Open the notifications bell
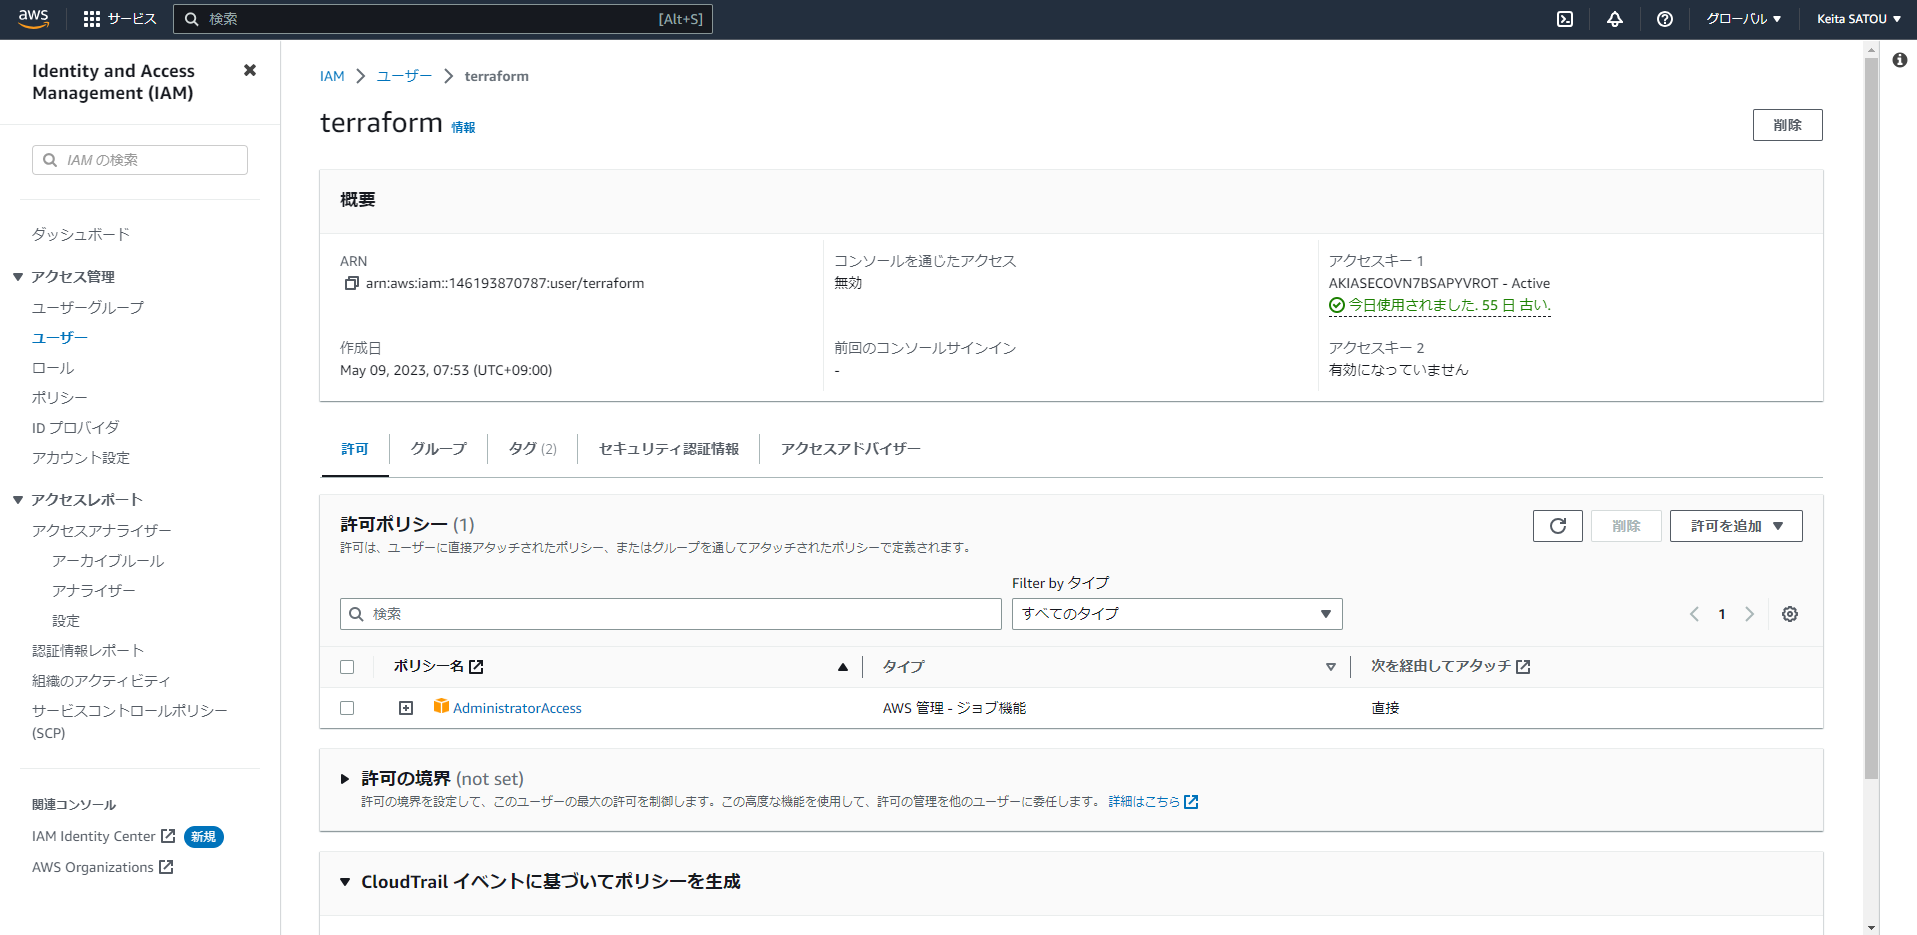This screenshot has width=1917, height=935. (x=1615, y=19)
